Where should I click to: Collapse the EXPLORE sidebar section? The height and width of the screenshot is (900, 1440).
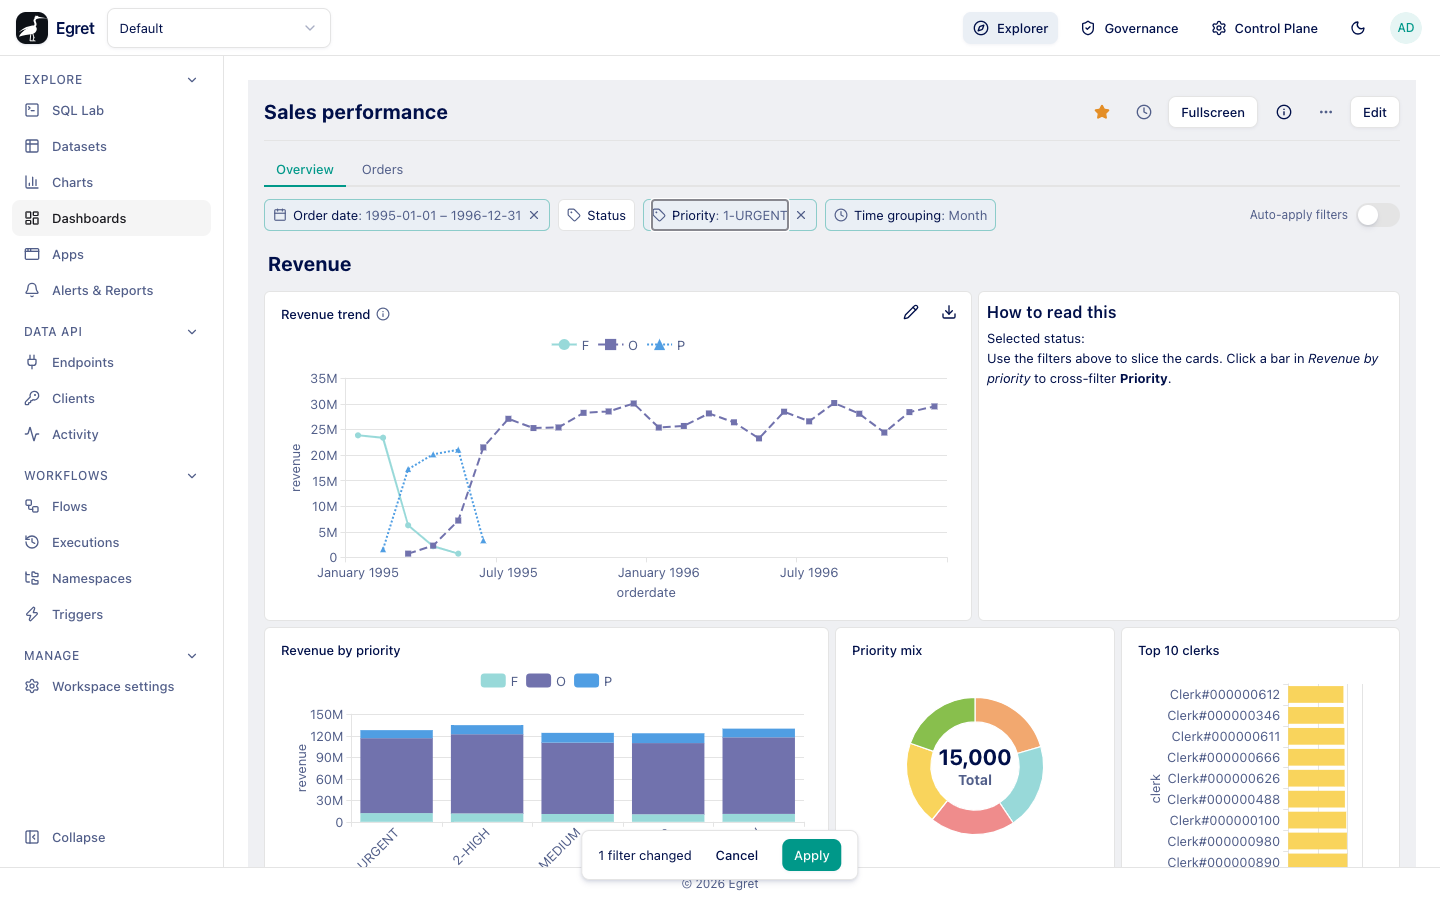(192, 80)
